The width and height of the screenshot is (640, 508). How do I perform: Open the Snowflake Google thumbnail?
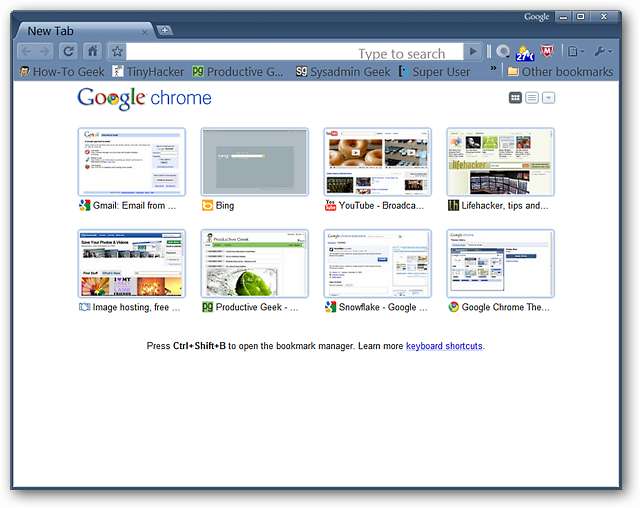(x=378, y=264)
